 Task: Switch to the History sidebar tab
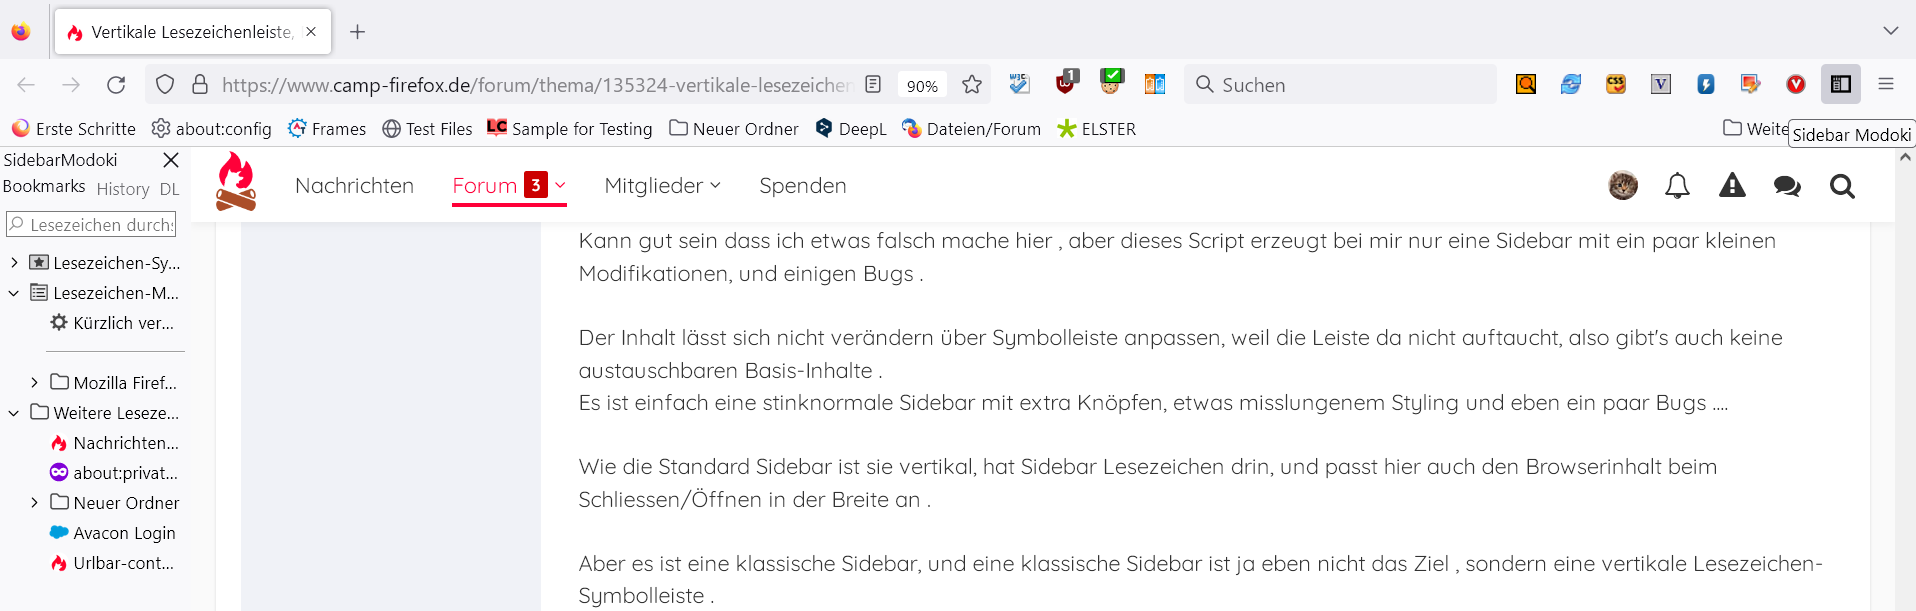click(123, 189)
